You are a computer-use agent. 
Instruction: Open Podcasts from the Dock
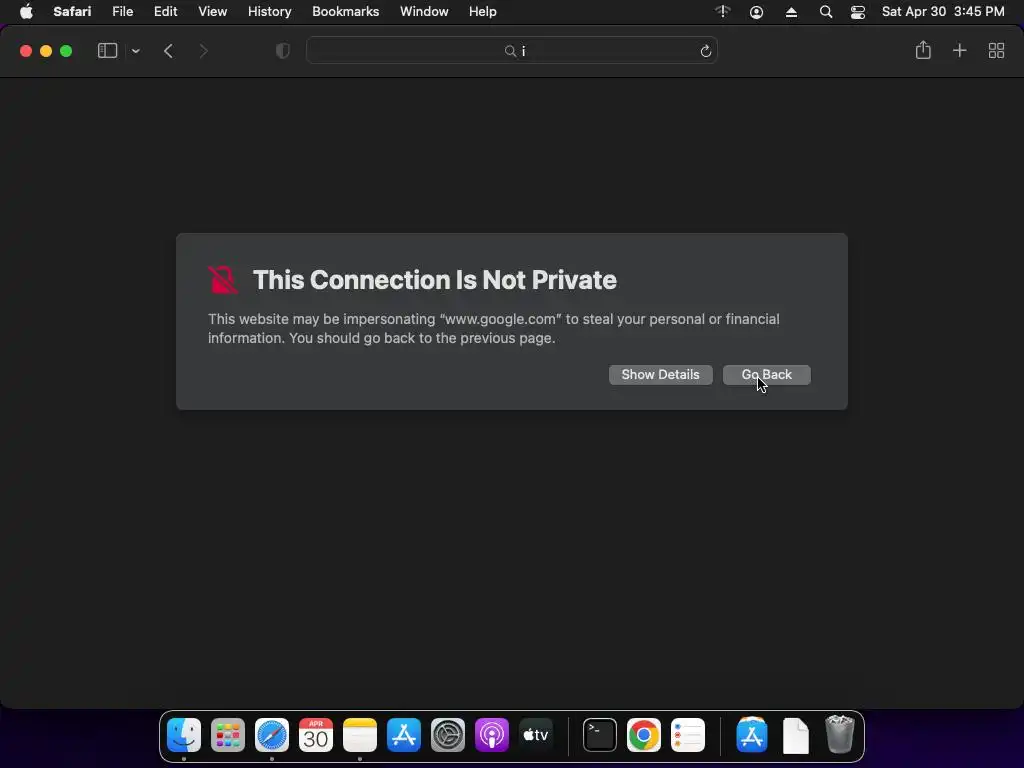tap(492, 735)
